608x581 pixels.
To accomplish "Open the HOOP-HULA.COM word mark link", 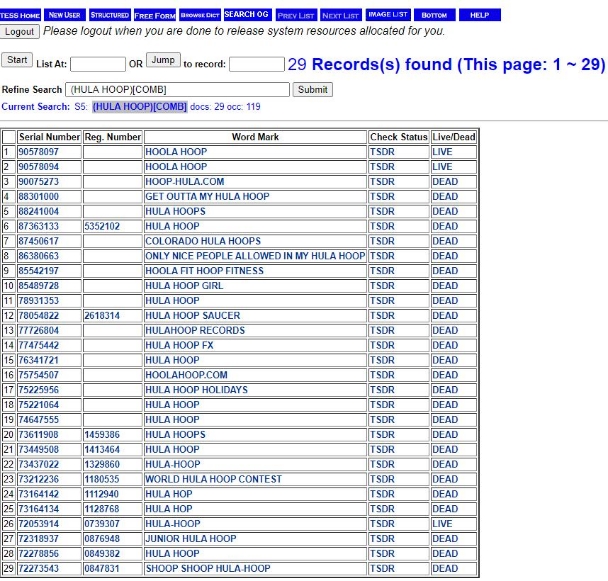I will click(x=184, y=182).
